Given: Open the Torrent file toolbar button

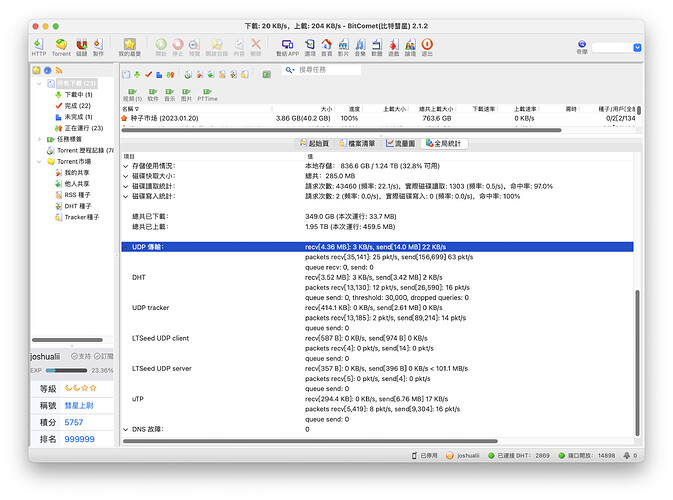Looking at the screenshot, I should [x=61, y=47].
